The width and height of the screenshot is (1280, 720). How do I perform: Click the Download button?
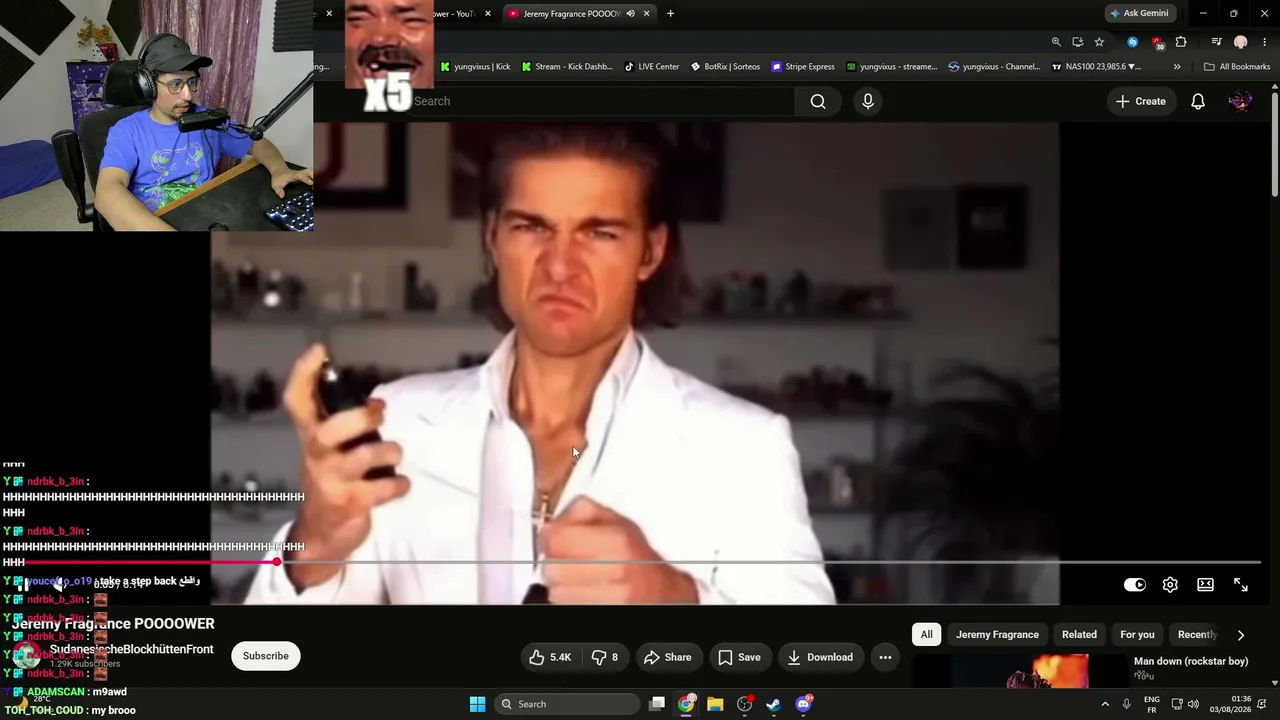click(820, 657)
